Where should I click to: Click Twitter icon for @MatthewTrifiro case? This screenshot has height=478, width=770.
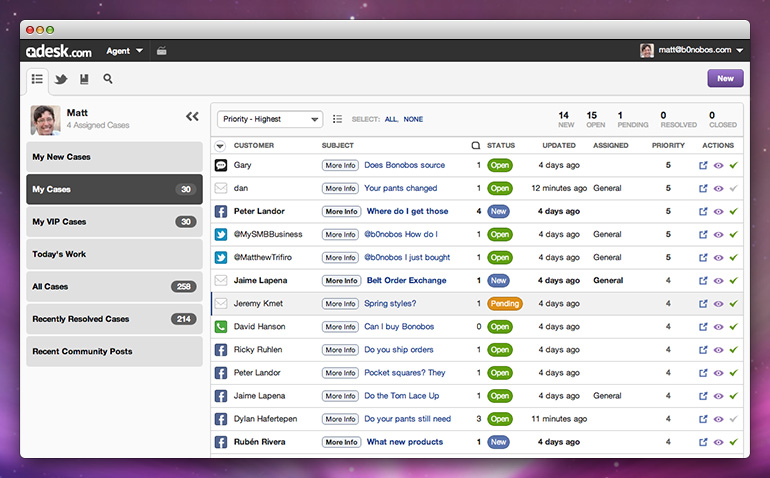pyautogui.click(x=221, y=257)
